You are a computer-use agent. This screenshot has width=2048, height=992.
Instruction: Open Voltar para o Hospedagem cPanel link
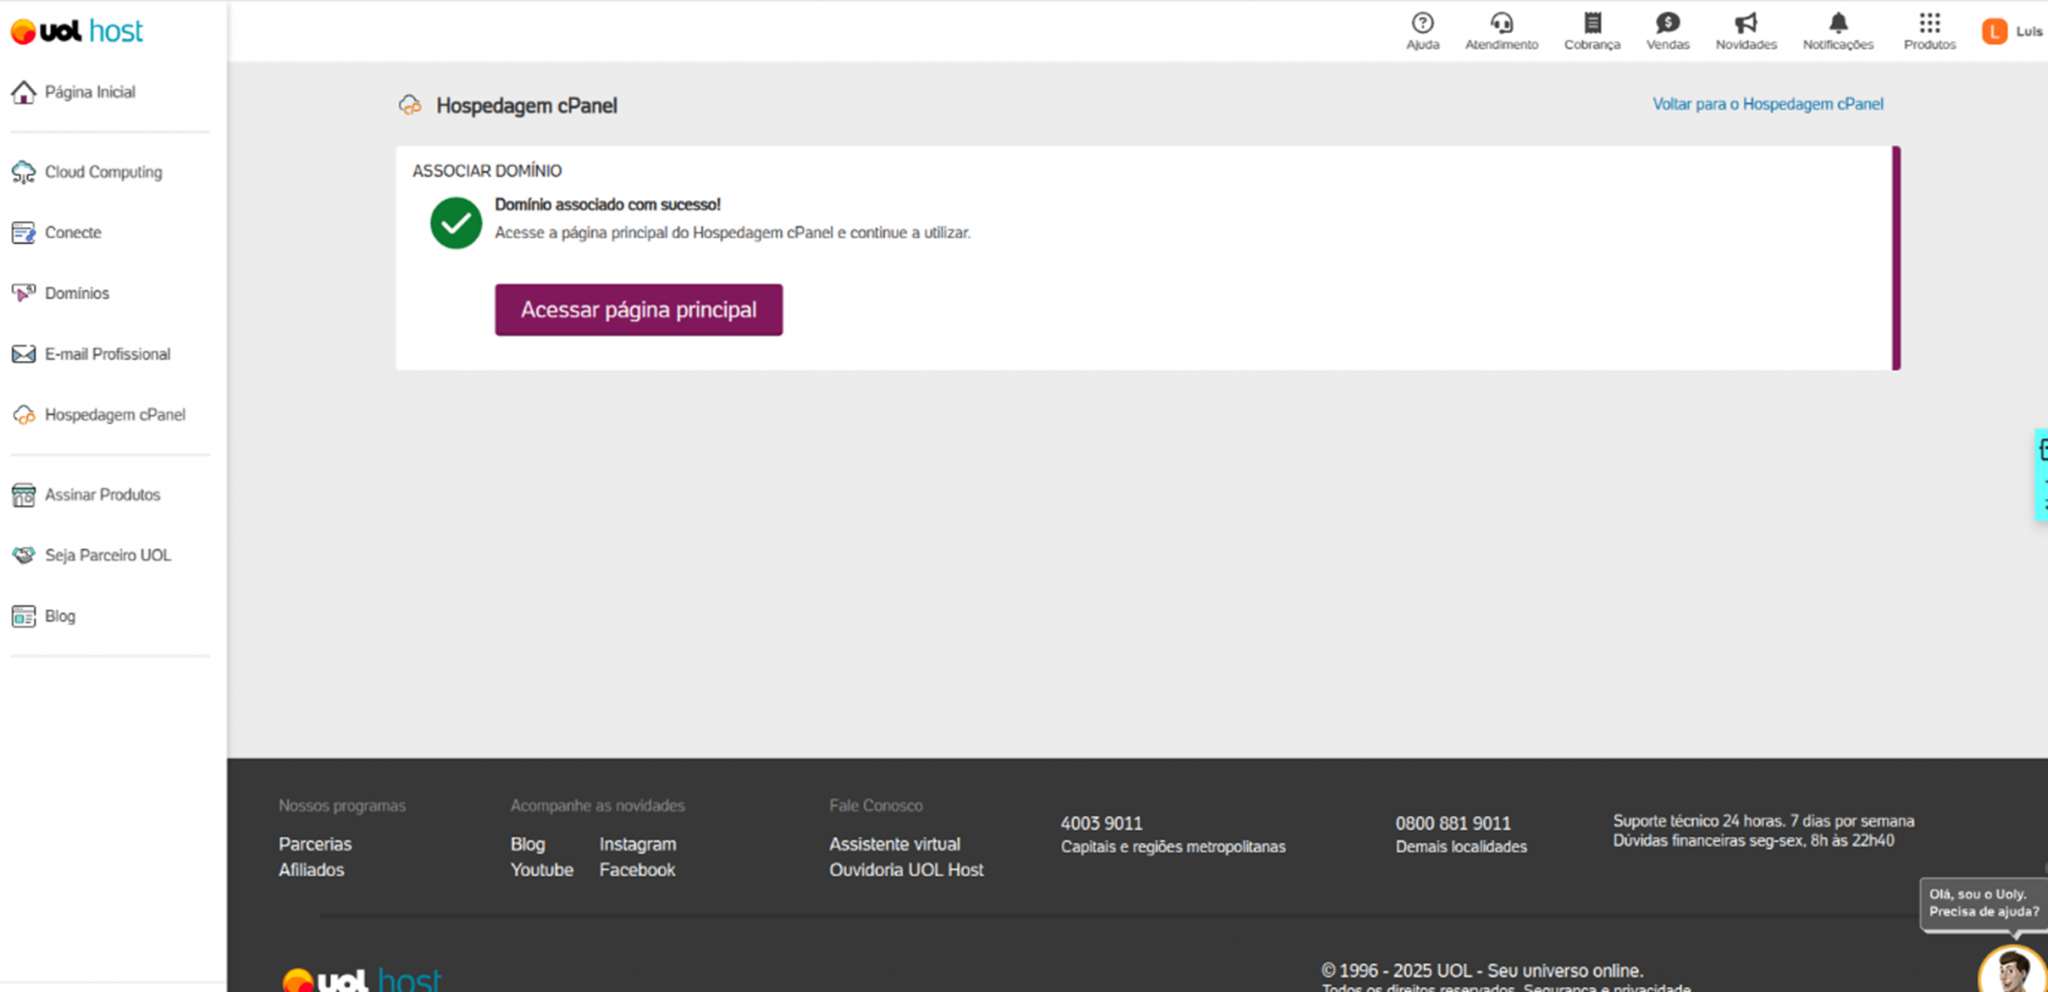tap(1767, 103)
